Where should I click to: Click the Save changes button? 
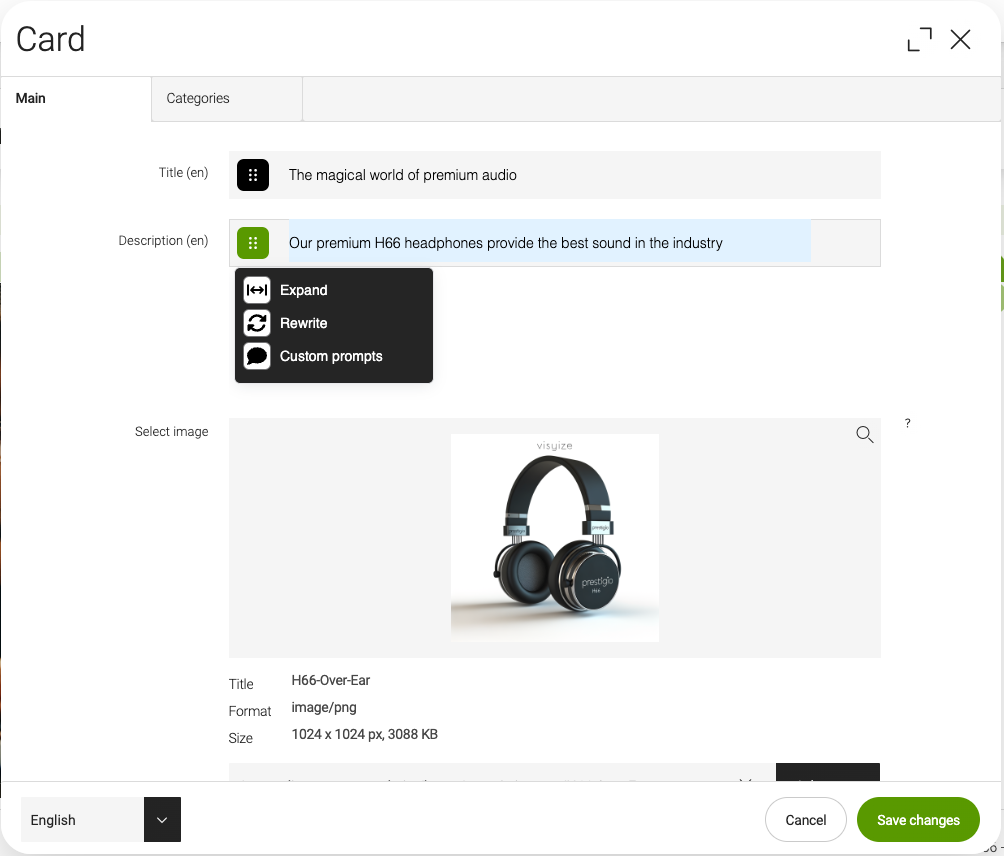[918, 820]
